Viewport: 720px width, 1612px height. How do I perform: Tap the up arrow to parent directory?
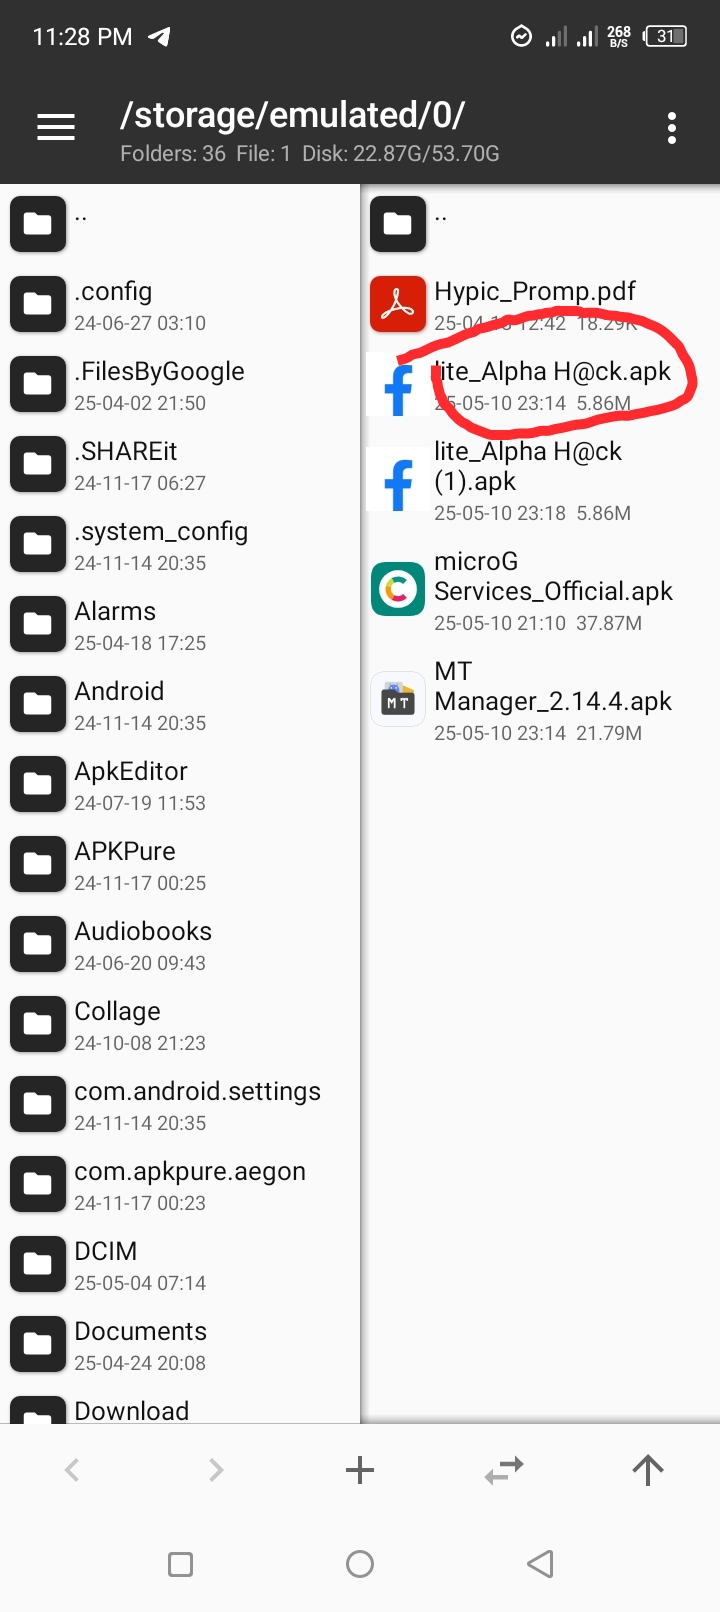tap(648, 1469)
